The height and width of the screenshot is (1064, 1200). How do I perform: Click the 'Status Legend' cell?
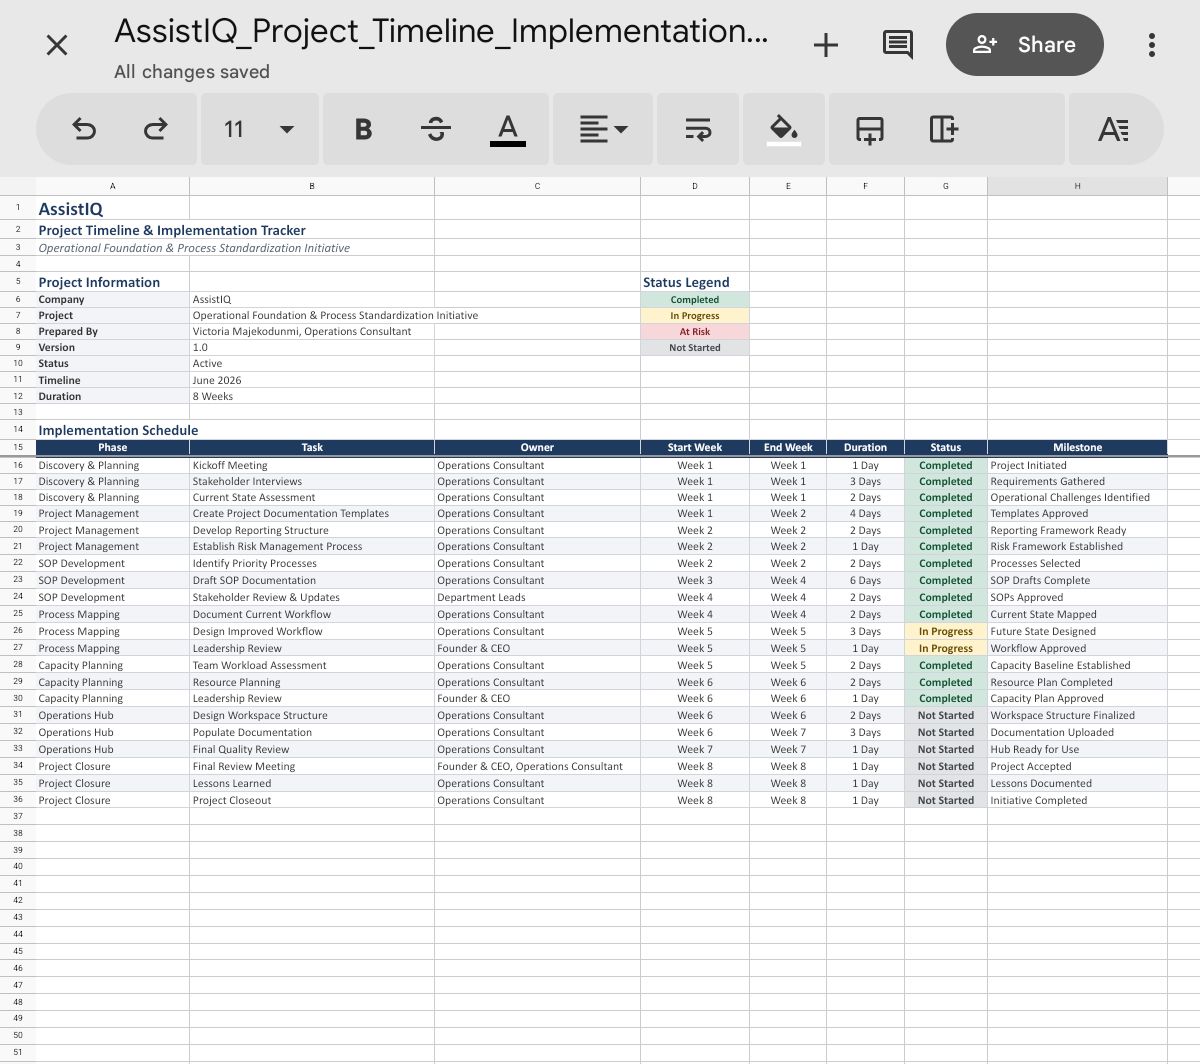pyautogui.click(x=695, y=282)
